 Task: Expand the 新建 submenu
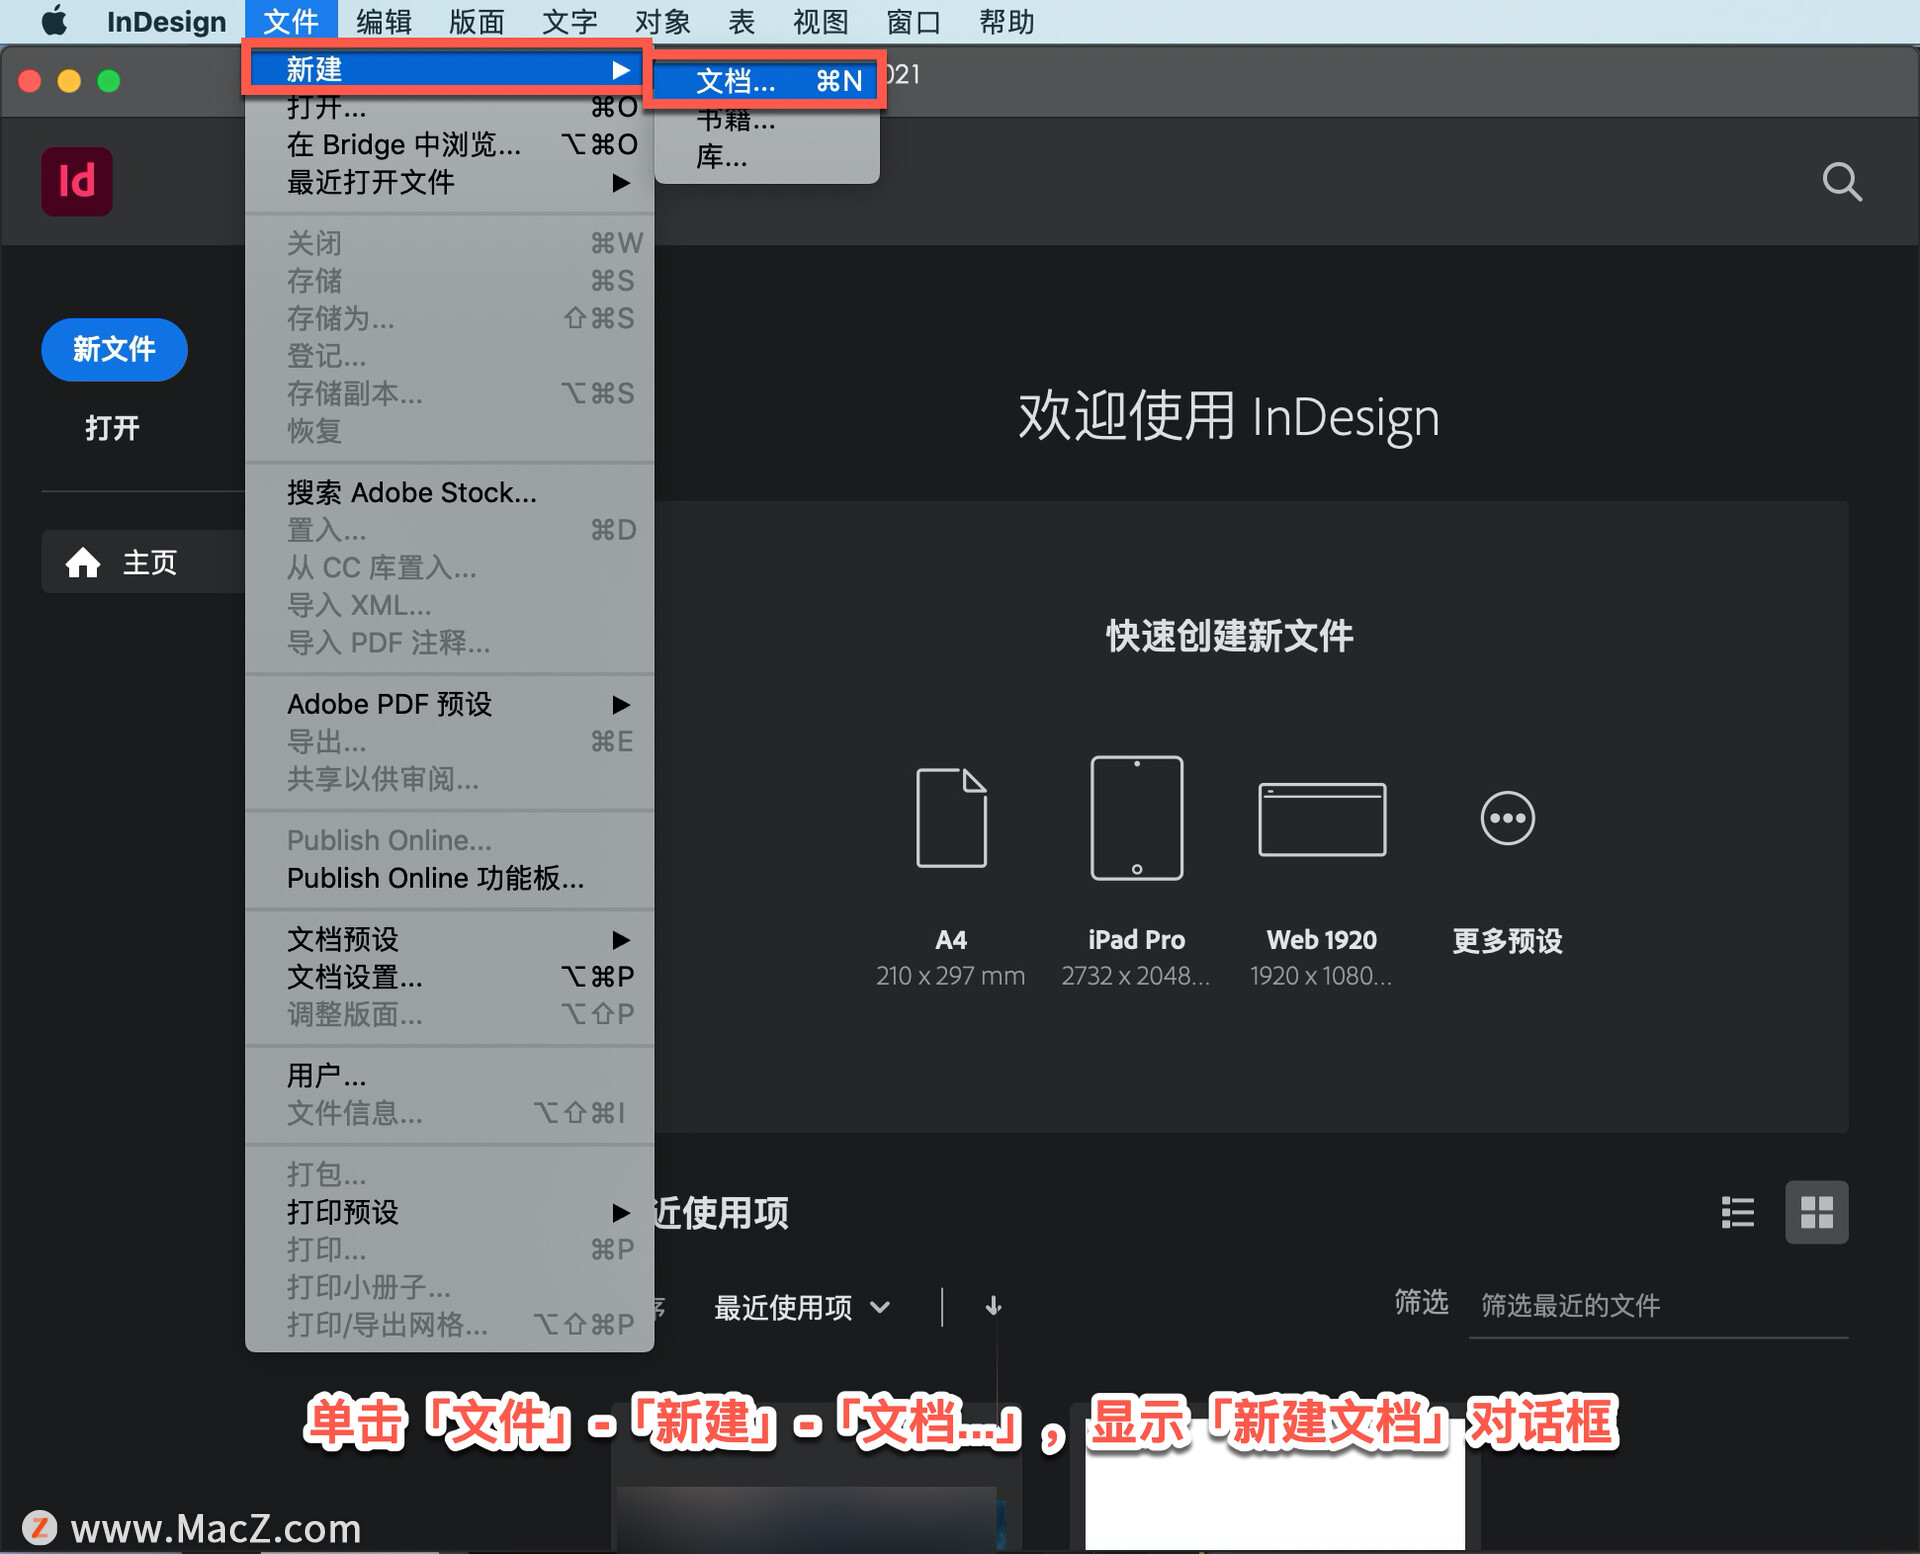[x=449, y=69]
